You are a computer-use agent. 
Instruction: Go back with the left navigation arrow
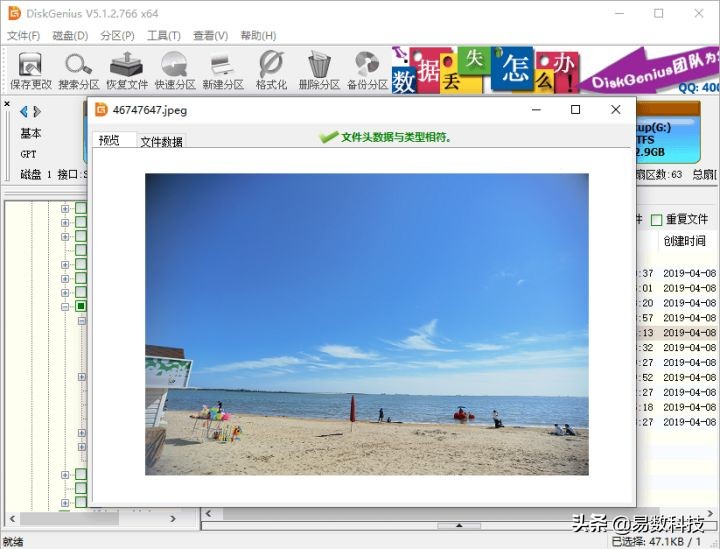coord(24,111)
